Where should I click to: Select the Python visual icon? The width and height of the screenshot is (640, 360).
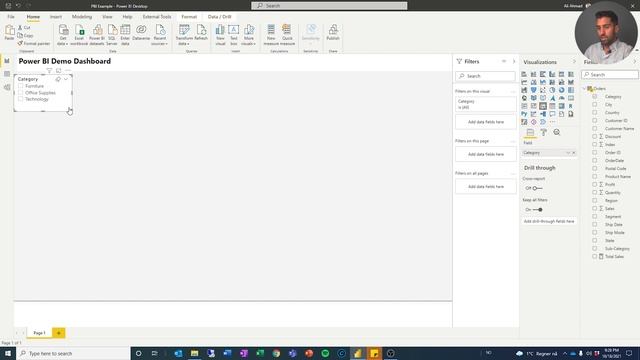[524, 114]
